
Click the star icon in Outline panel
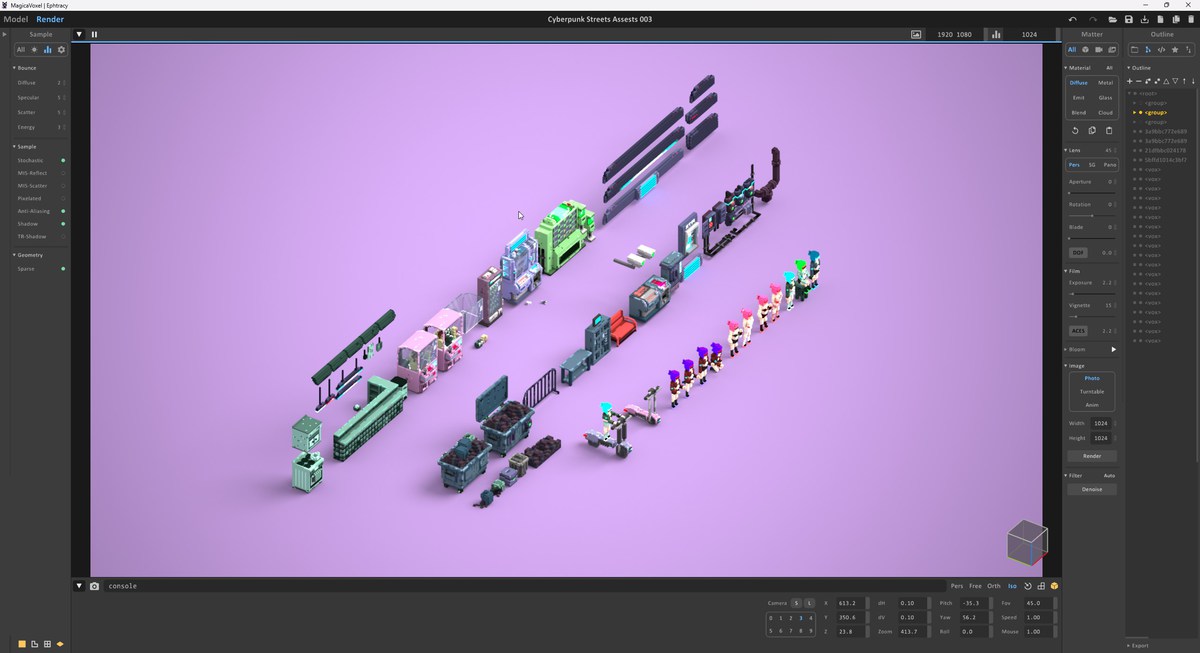point(1175,49)
